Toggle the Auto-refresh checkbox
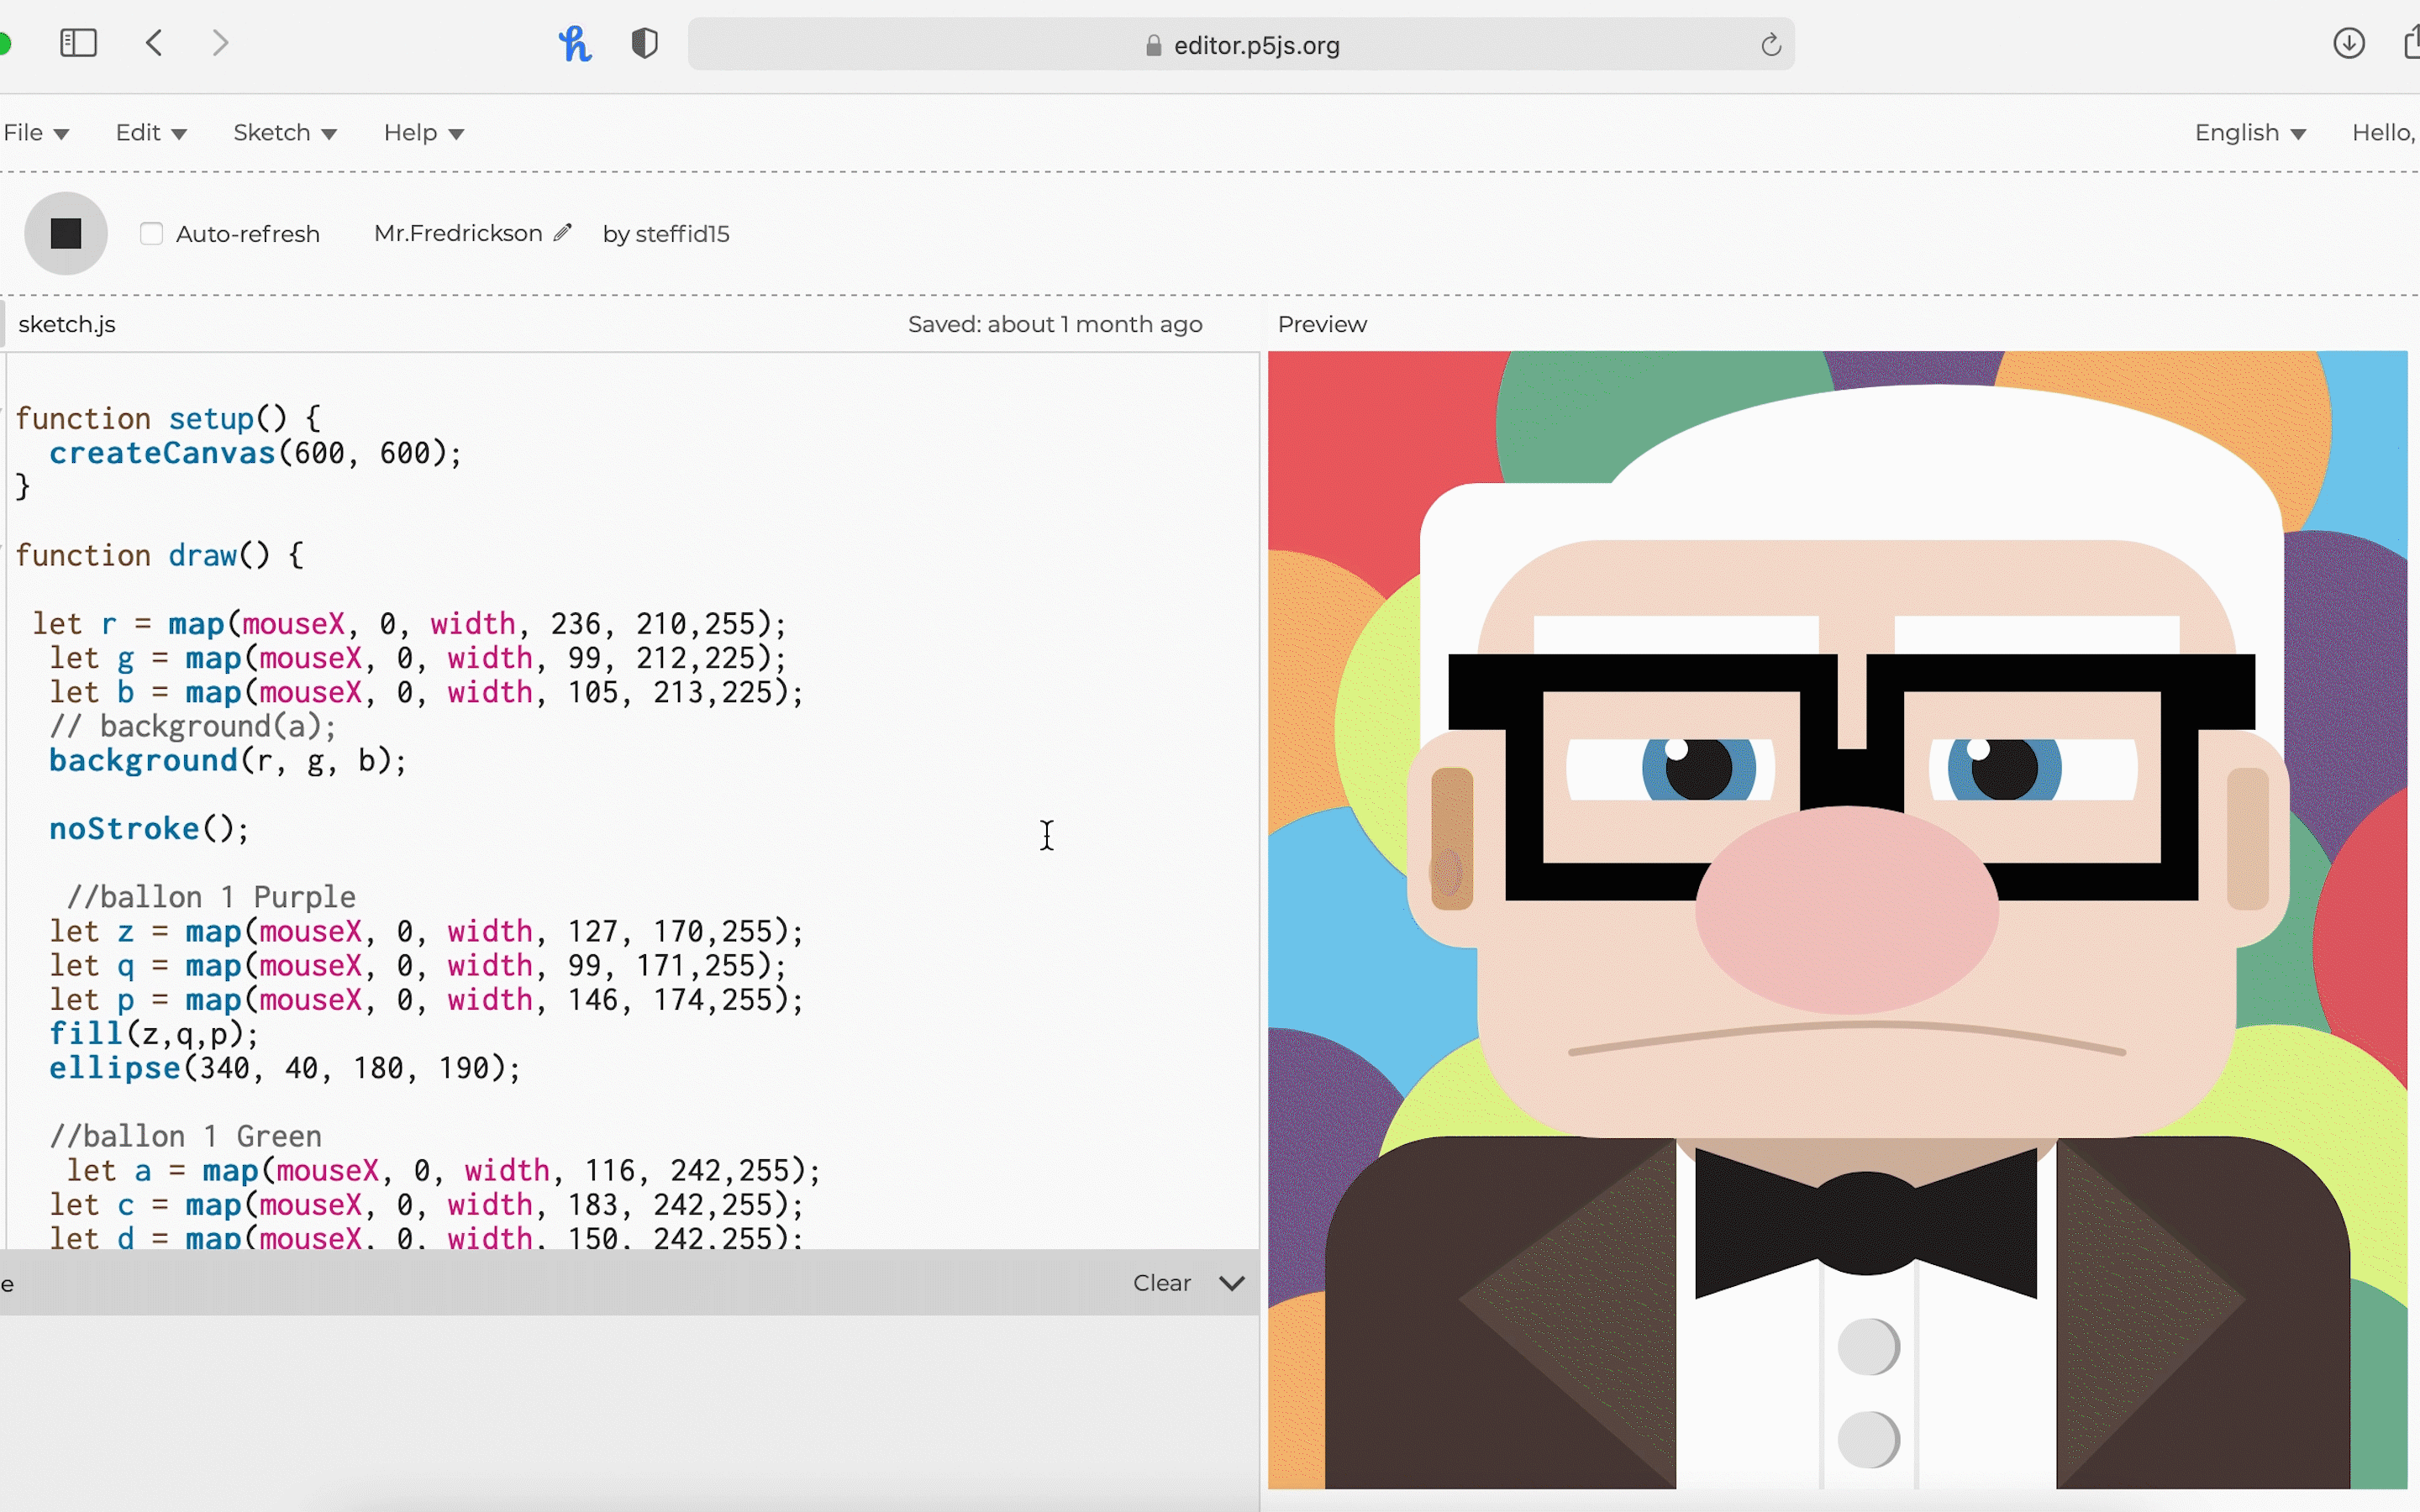This screenshot has height=1512, width=2420. (151, 234)
